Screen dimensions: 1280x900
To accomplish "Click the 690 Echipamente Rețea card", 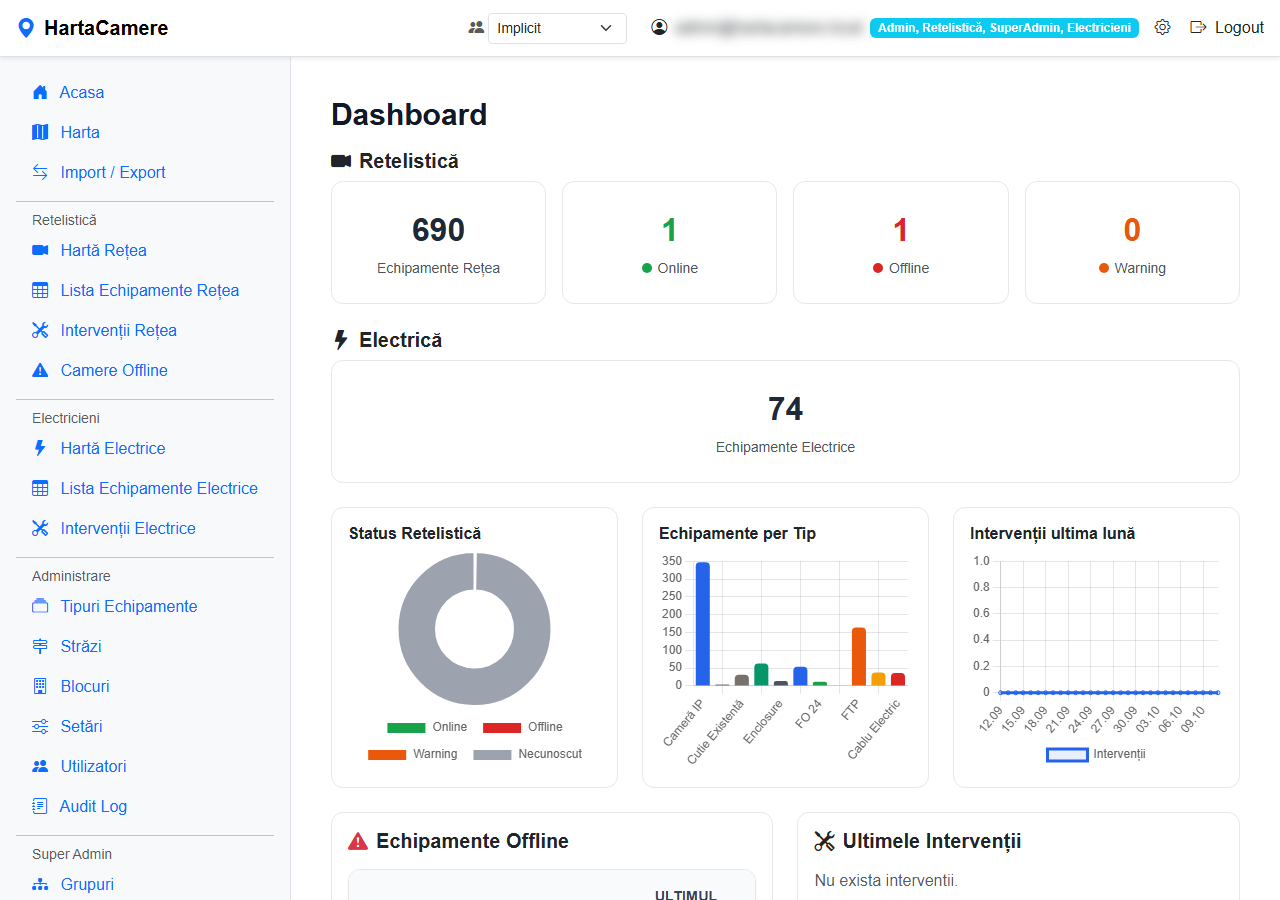I will point(438,242).
